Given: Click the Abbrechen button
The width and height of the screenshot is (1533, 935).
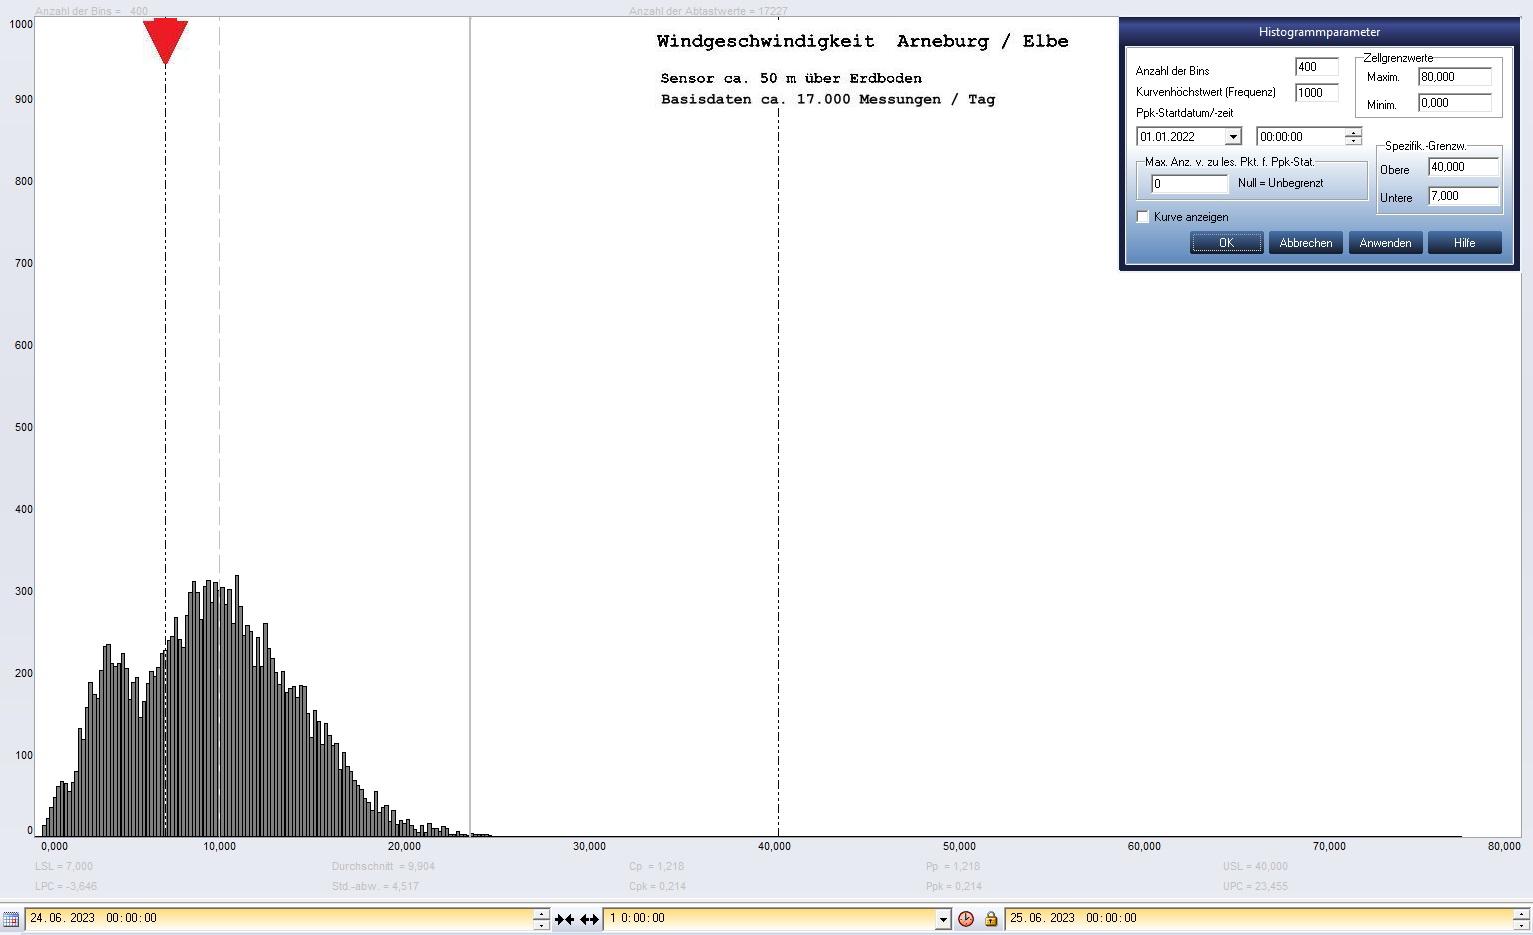Looking at the screenshot, I should (x=1305, y=243).
